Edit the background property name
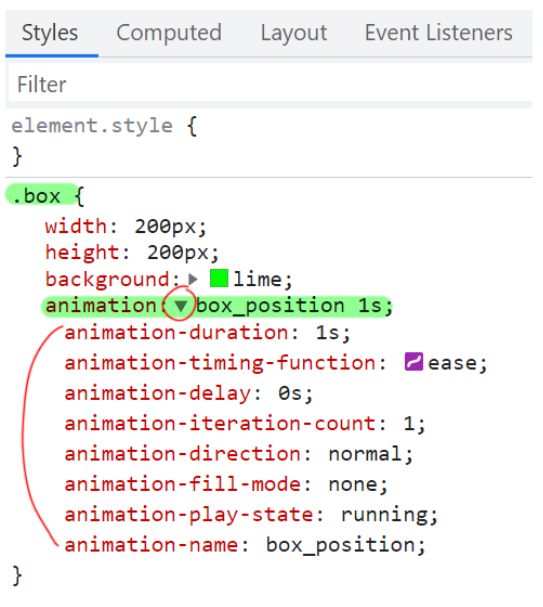 (107, 279)
